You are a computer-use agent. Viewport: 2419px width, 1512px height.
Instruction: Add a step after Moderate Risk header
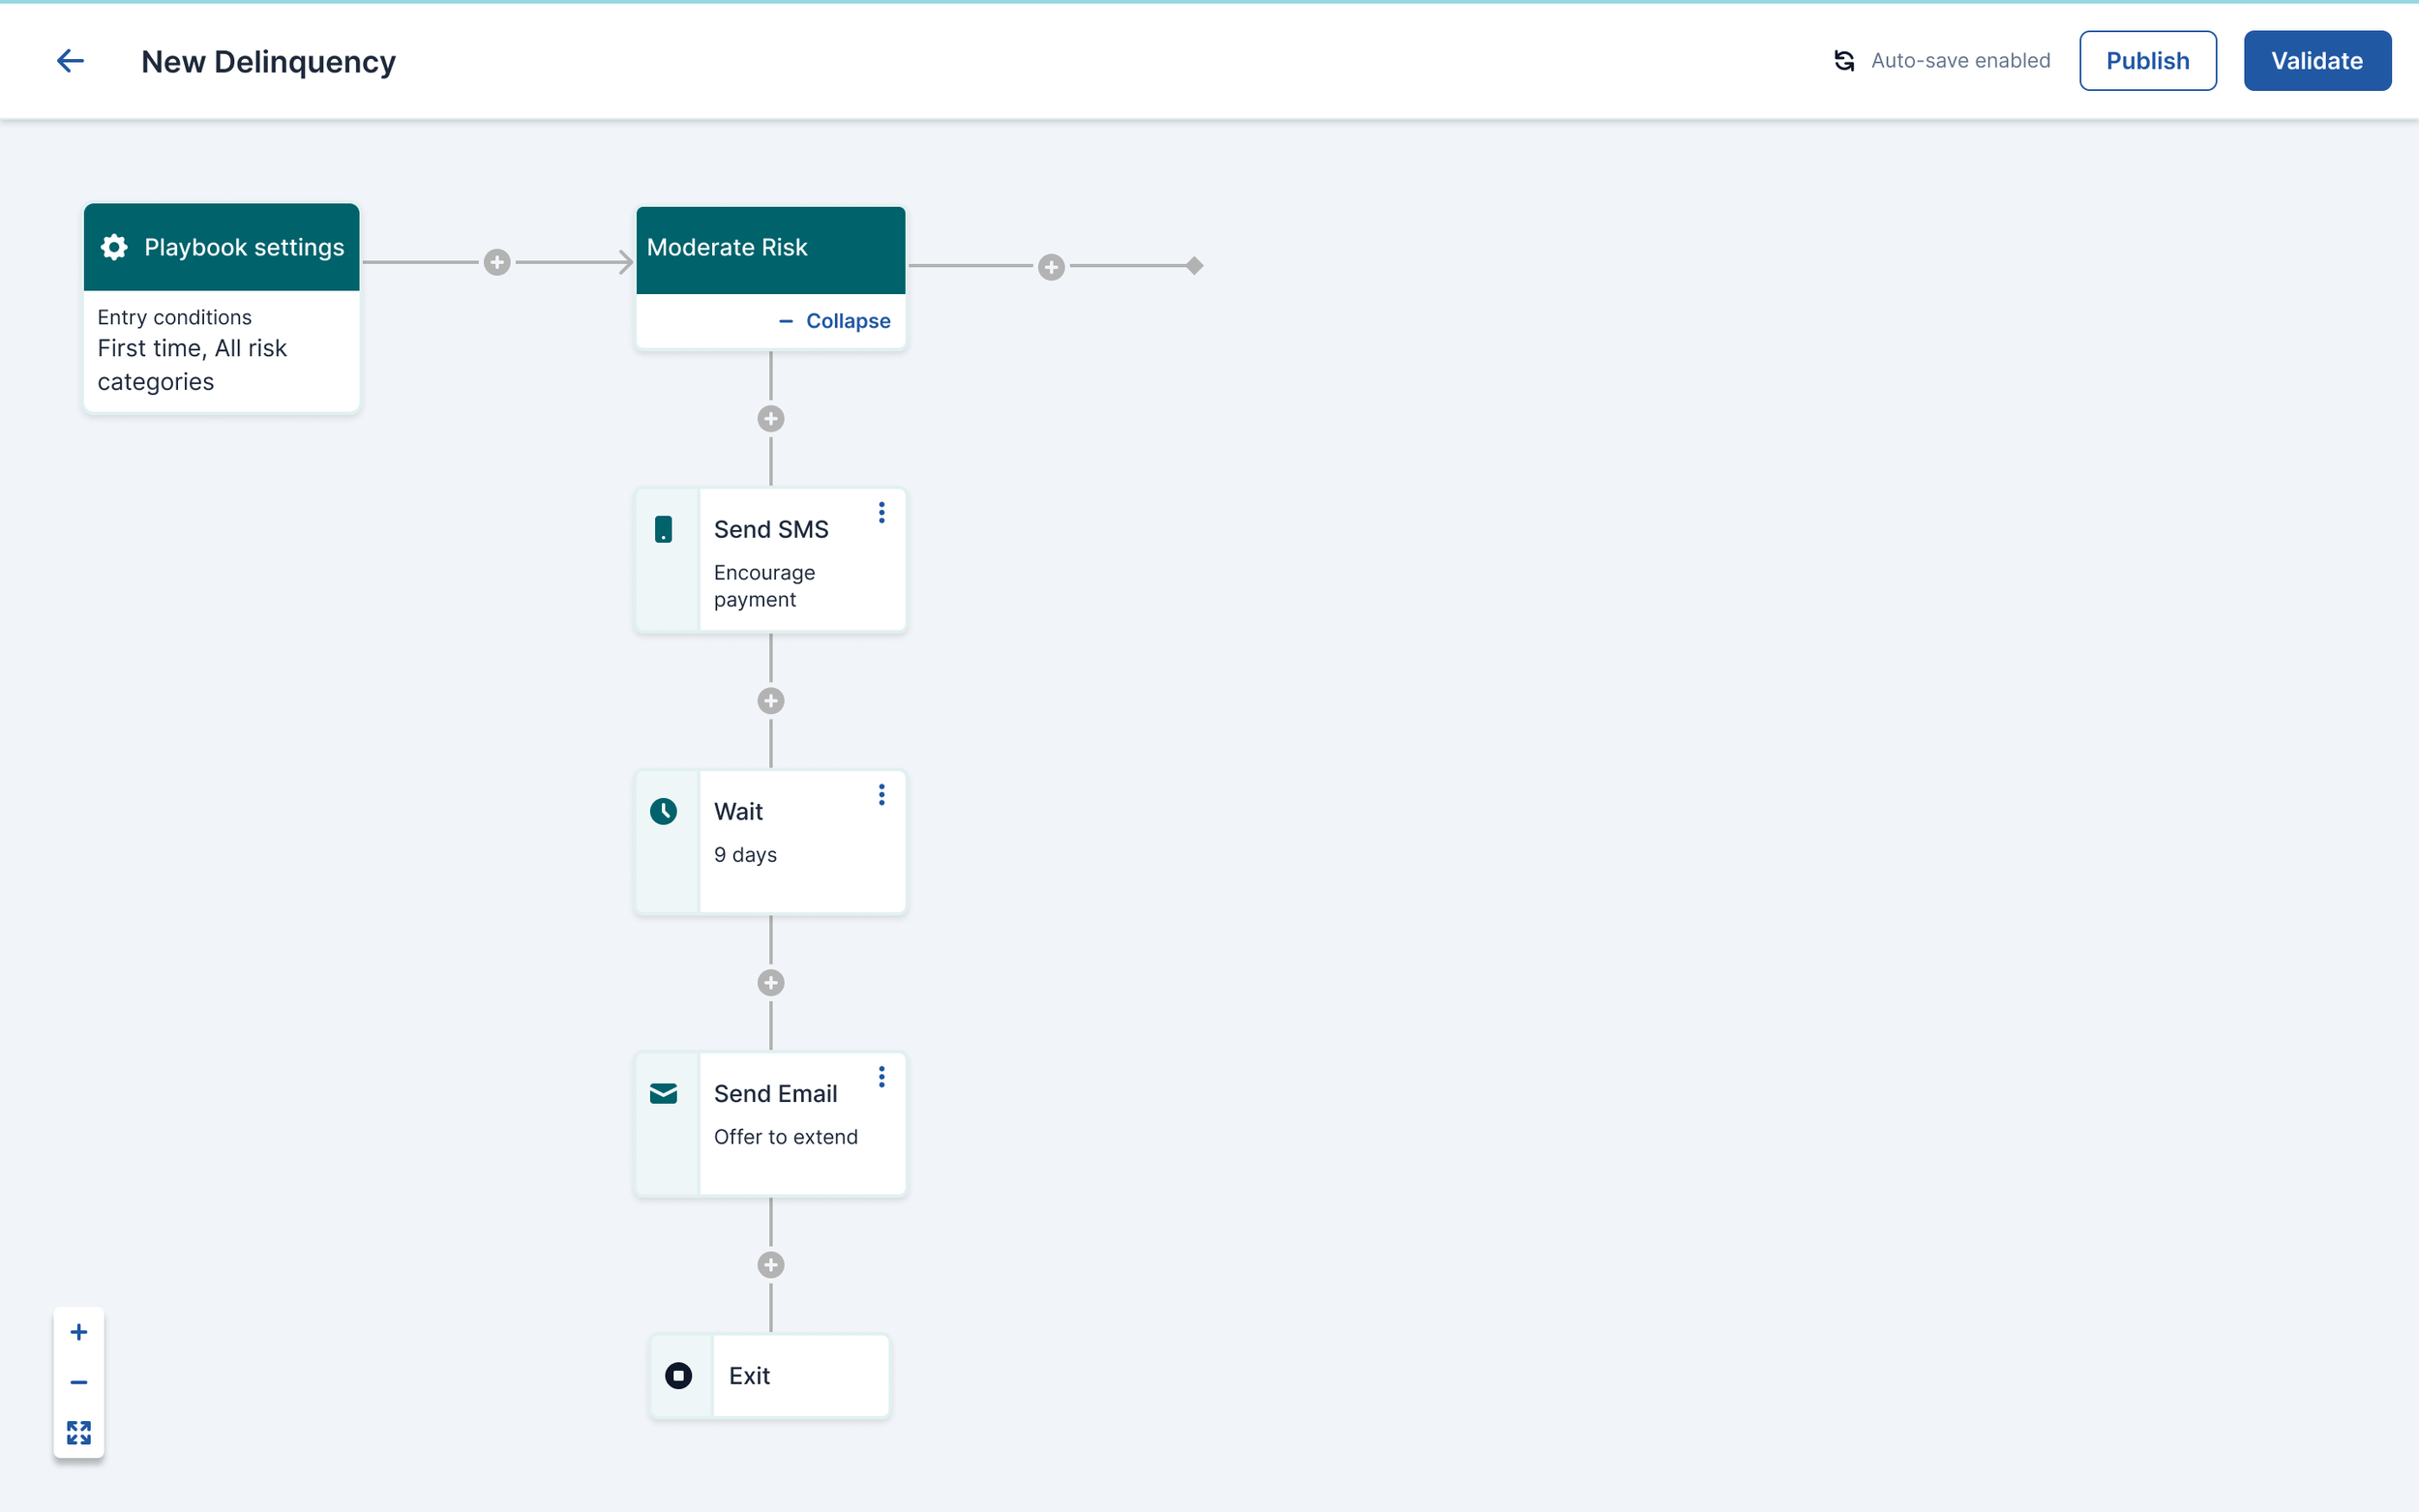pos(770,419)
